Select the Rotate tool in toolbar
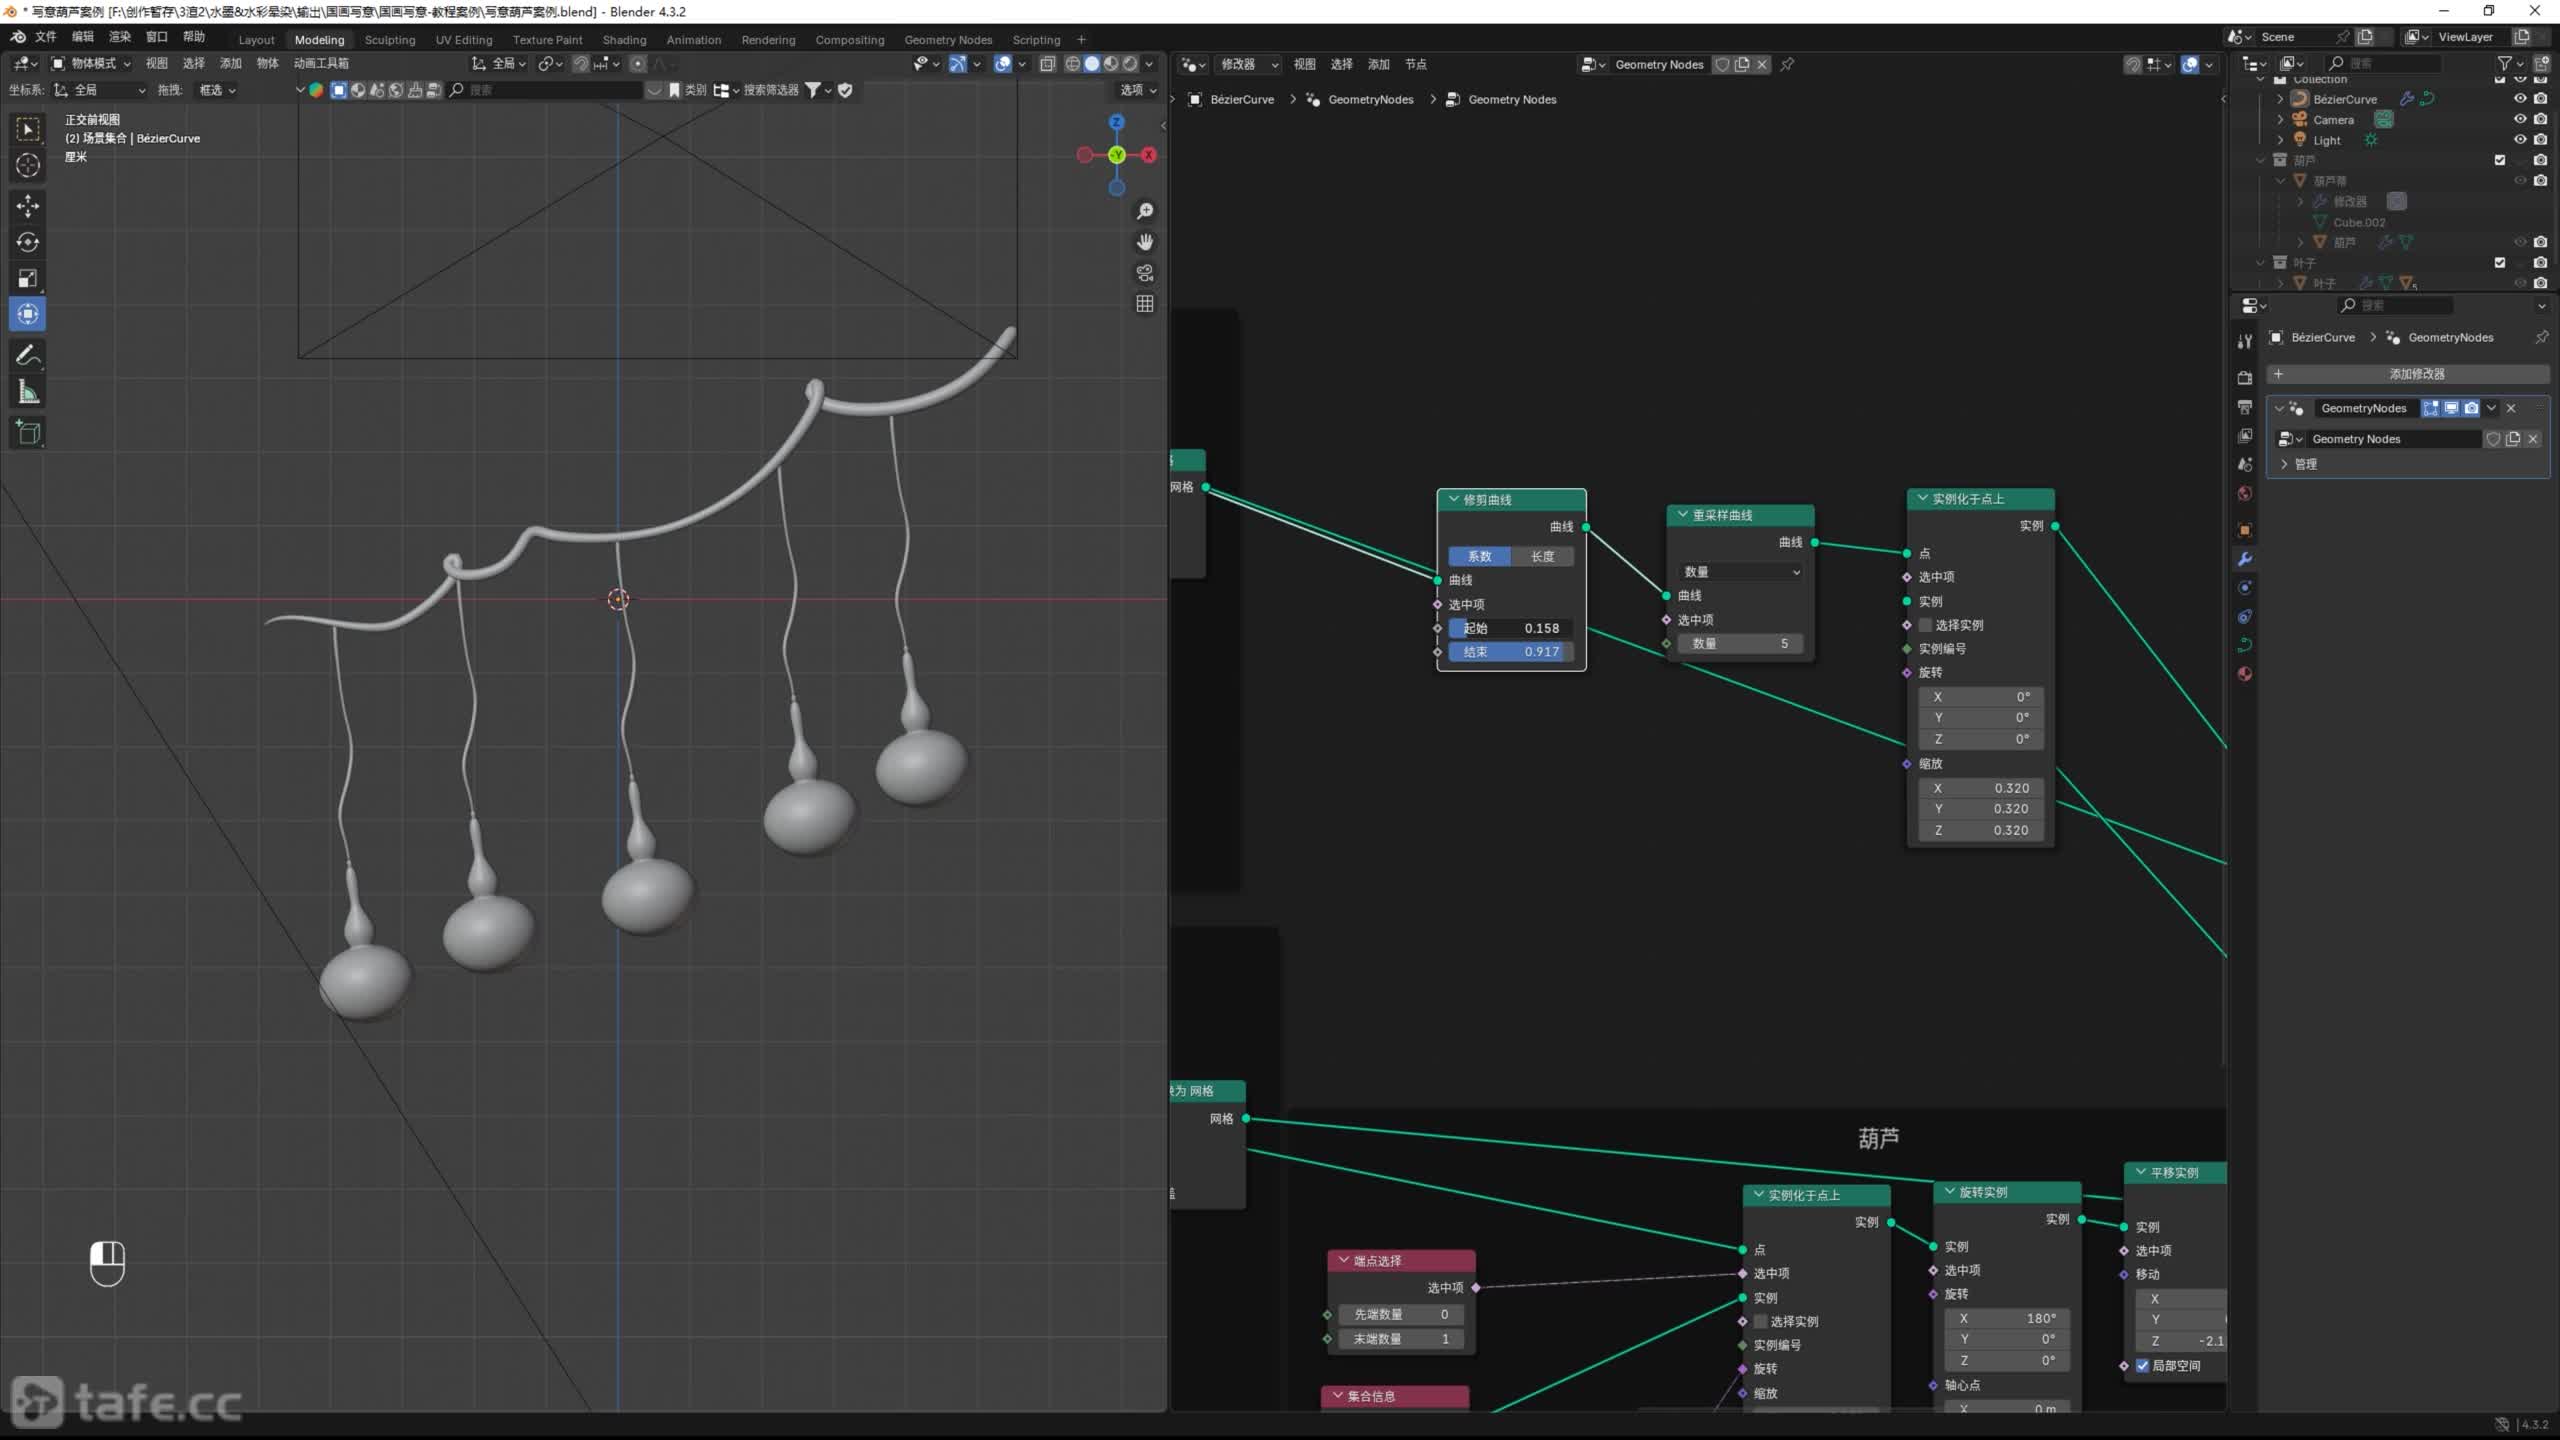 28,242
